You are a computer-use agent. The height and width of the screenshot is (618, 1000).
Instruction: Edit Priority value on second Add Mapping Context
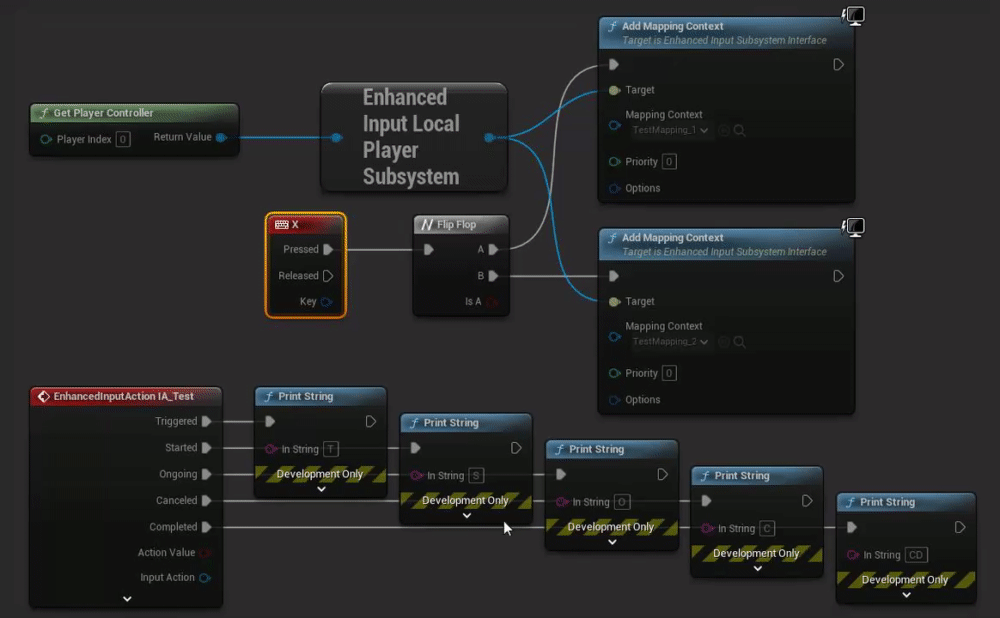pyautogui.click(x=669, y=373)
